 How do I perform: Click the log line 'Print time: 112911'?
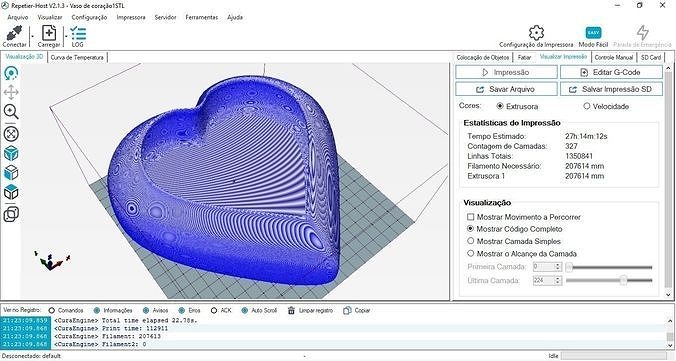point(111,328)
